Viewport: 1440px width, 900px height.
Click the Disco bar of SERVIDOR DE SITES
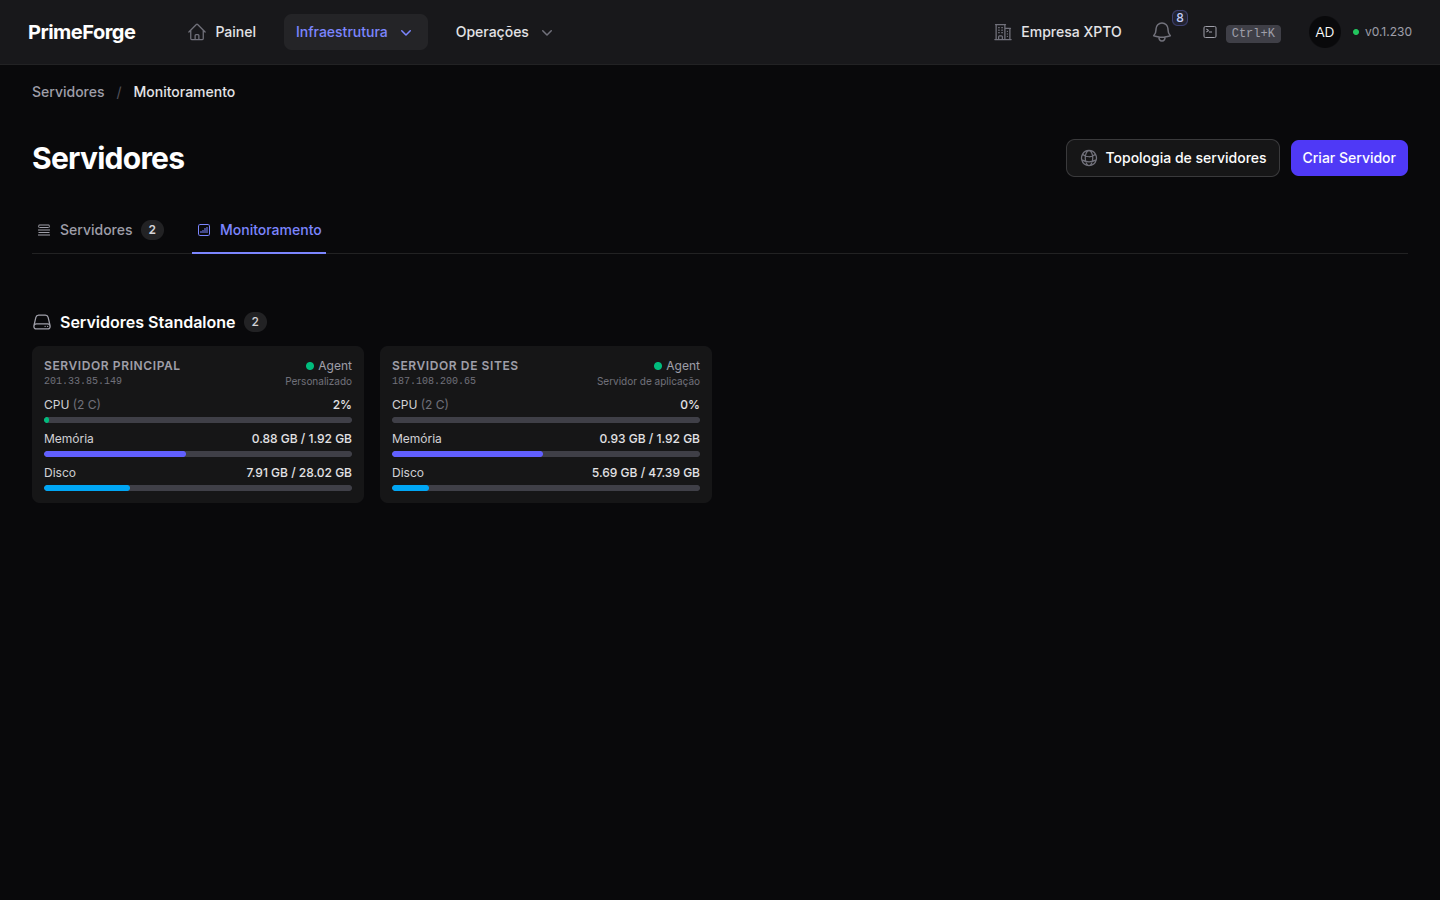pyautogui.click(x=546, y=488)
